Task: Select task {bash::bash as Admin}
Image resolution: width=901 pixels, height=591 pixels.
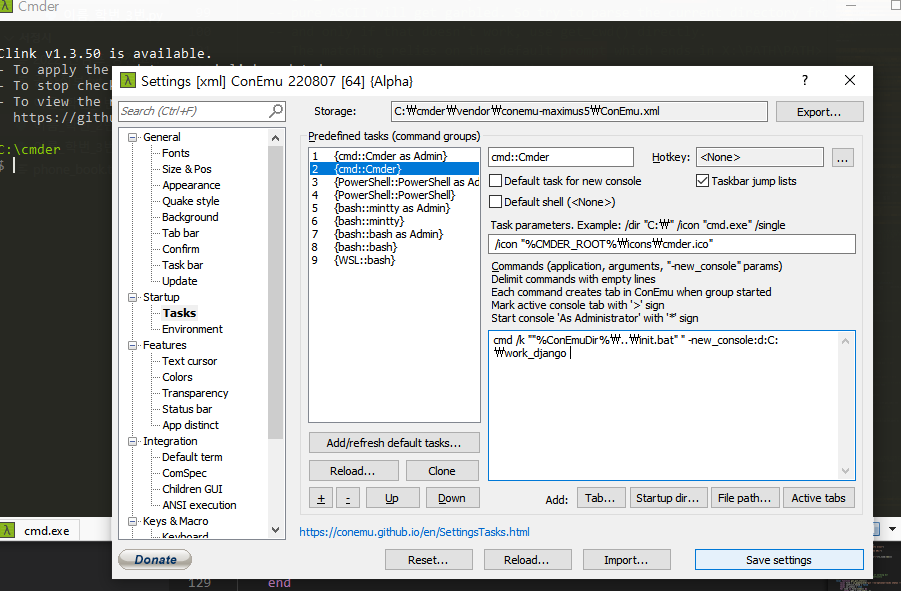Action: [x=394, y=234]
